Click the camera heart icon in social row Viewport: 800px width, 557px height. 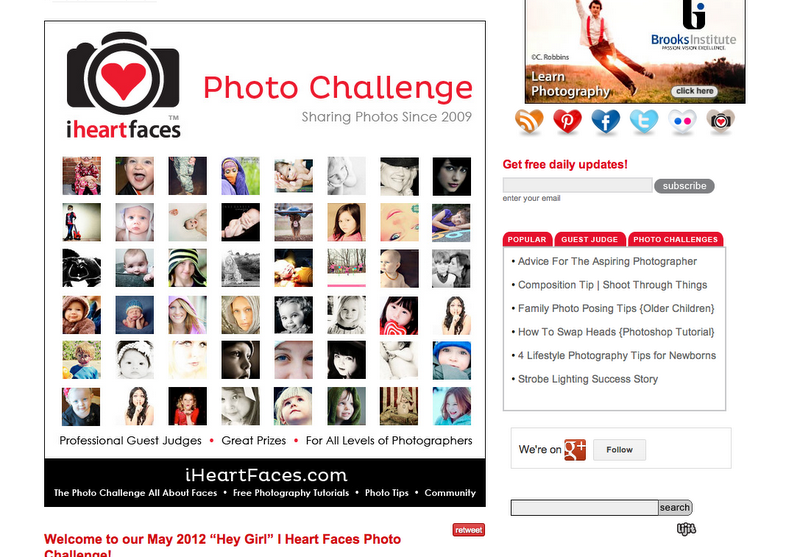click(720, 121)
